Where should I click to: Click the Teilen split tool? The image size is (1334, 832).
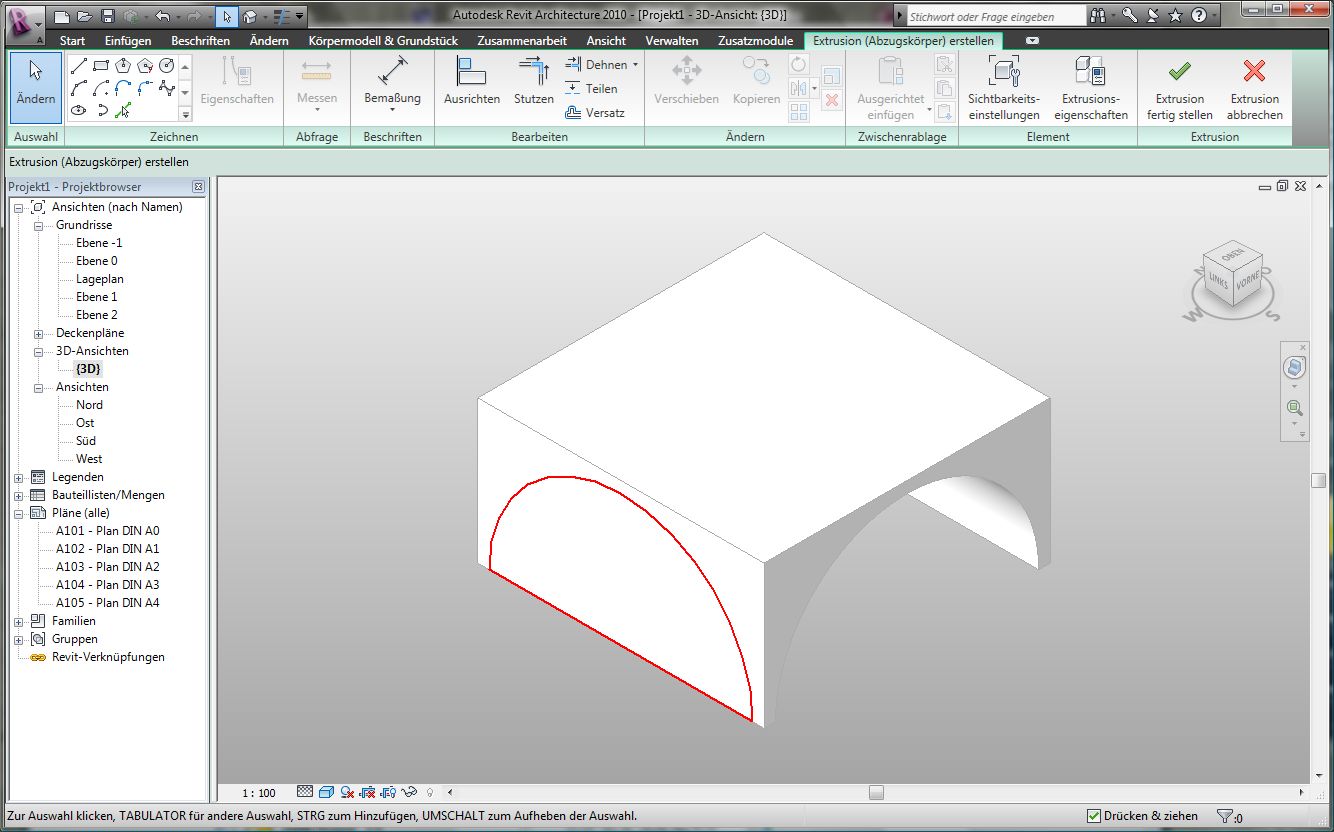(x=592, y=89)
